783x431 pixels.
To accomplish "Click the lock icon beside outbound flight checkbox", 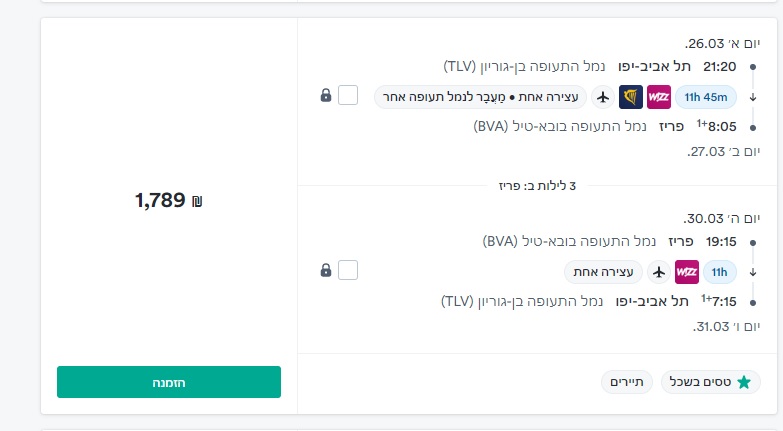I will pos(326,96).
